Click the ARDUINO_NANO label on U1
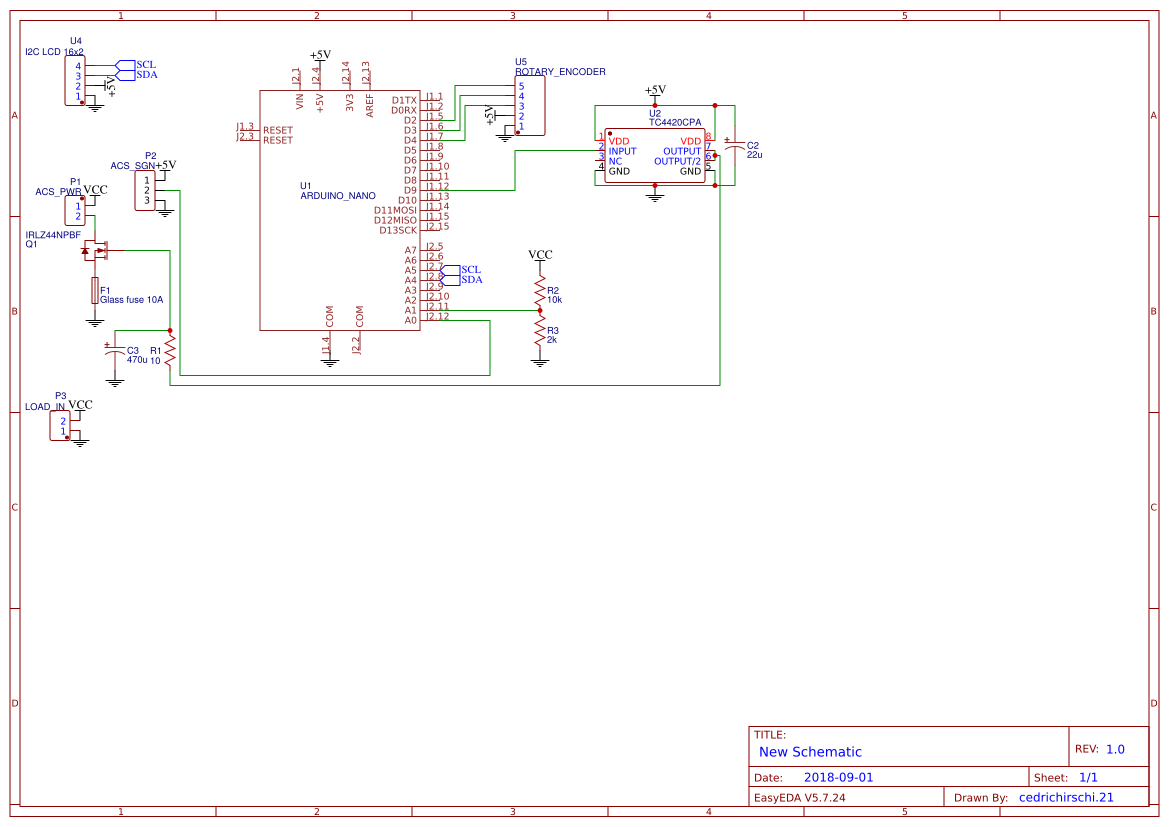This screenshot has height=827, width=1169. tap(338, 196)
